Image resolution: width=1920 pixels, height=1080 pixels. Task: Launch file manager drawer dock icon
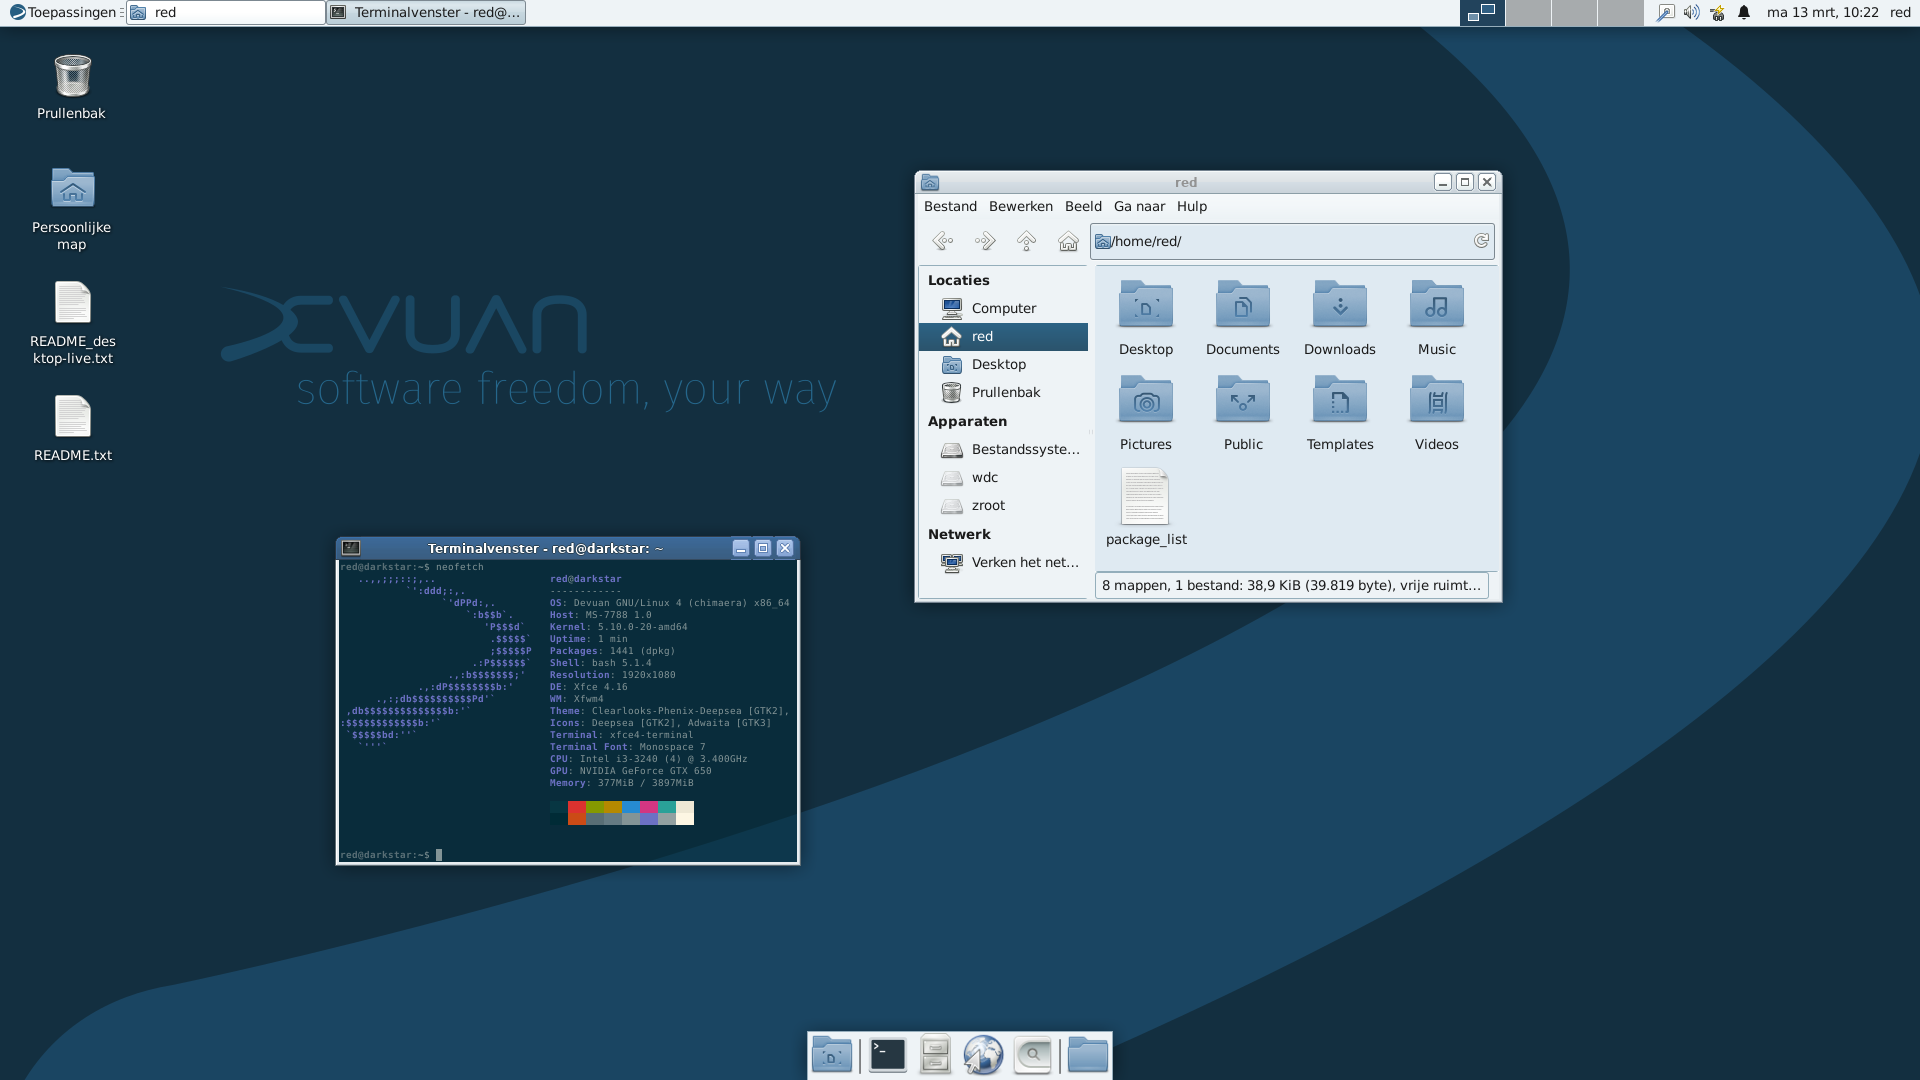click(935, 1055)
